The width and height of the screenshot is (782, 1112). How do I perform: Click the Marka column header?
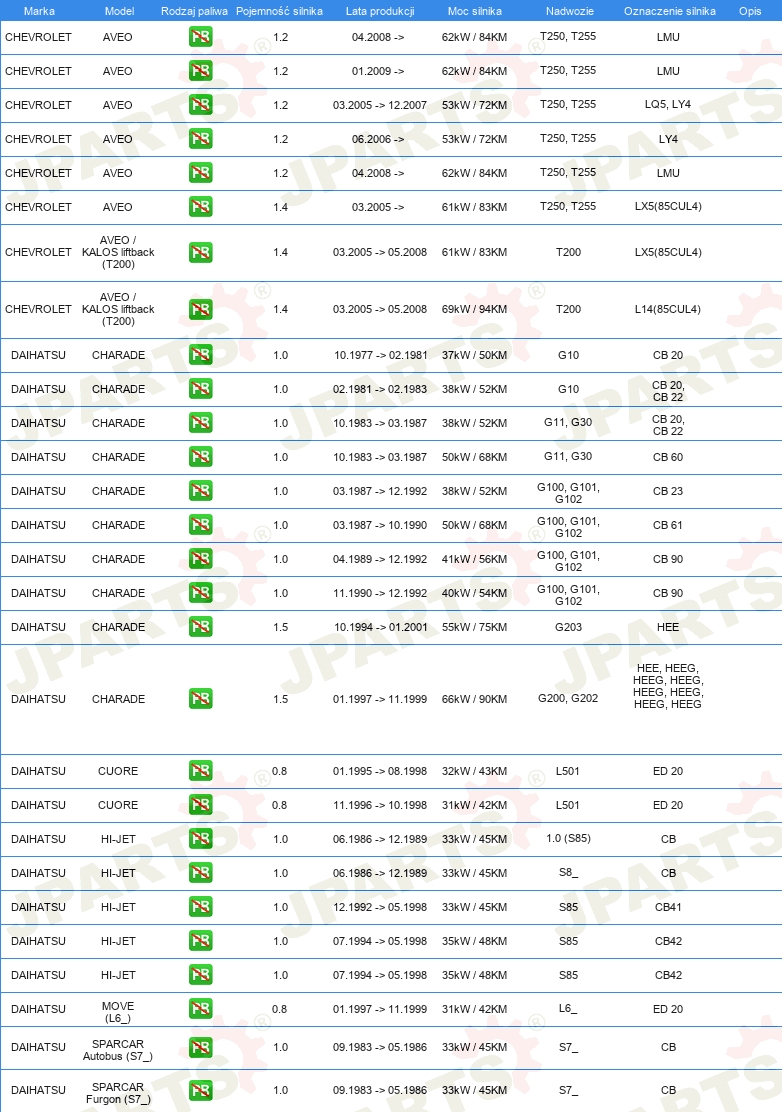(39, 11)
